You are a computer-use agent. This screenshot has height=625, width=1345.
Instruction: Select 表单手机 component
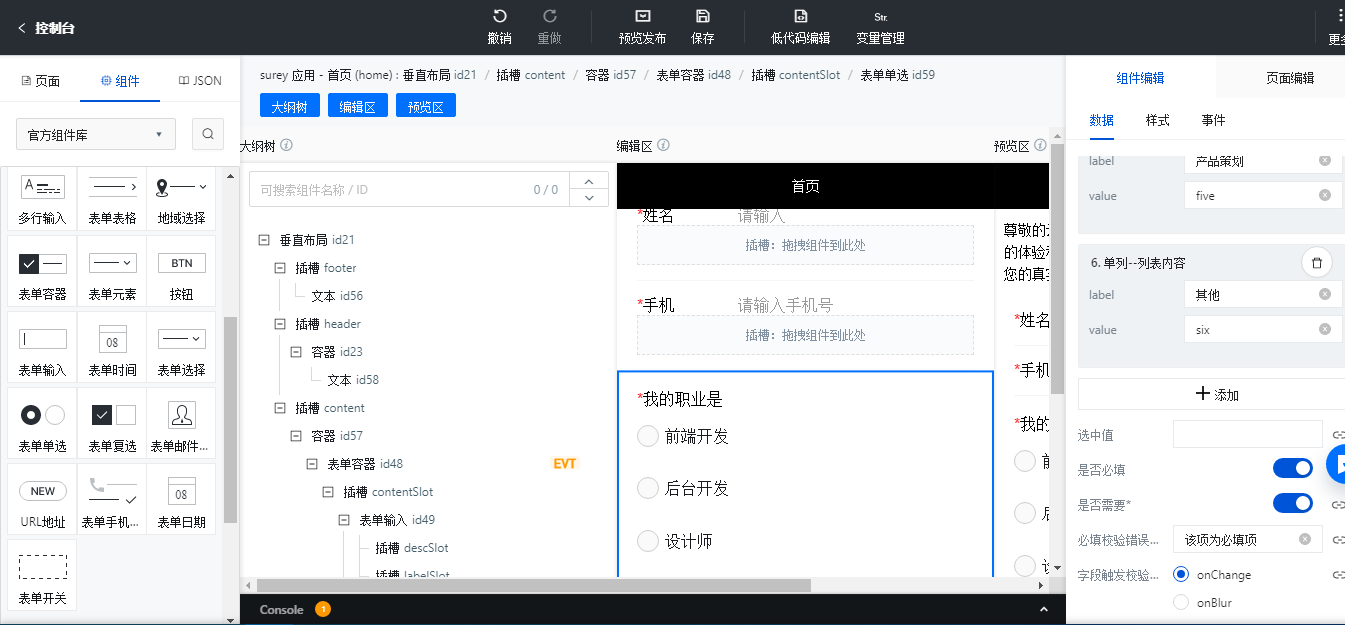click(x=112, y=500)
